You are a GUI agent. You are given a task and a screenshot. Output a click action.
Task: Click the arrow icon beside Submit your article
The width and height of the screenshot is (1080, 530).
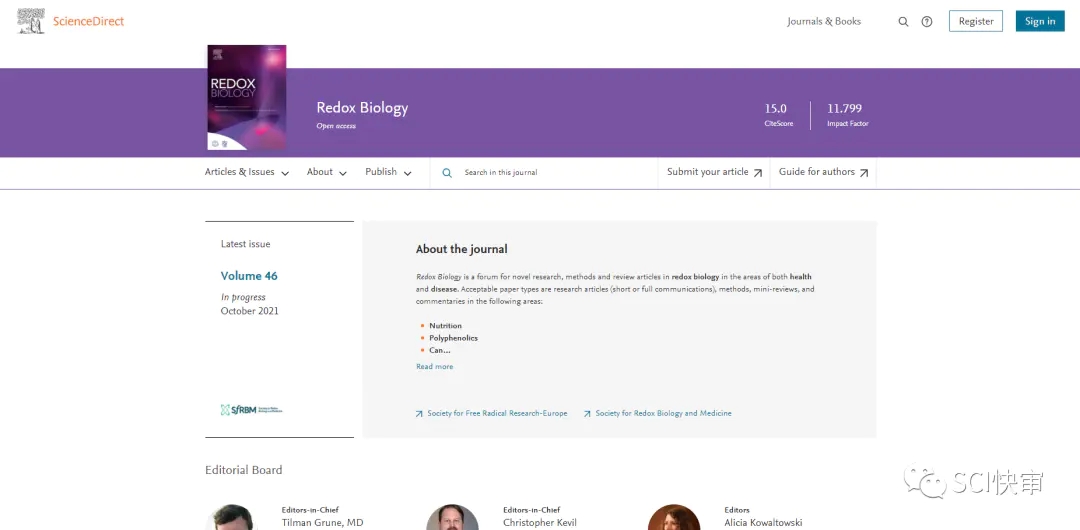[758, 173]
